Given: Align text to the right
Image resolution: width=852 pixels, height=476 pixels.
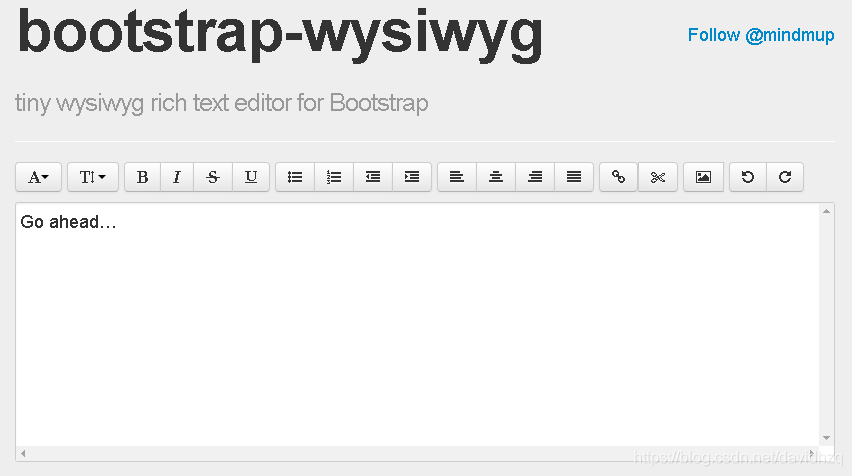Looking at the screenshot, I should tap(535, 177).
